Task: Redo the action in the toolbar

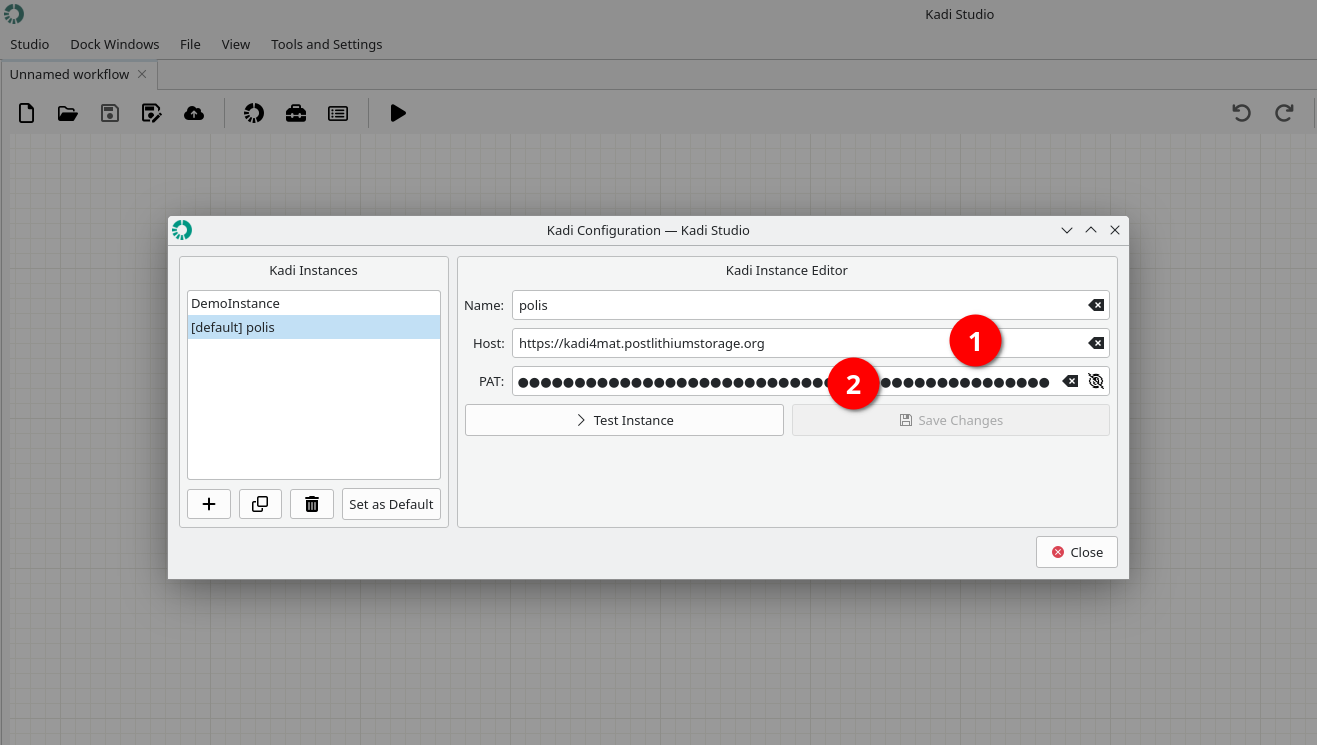Action: point(1284,113)
